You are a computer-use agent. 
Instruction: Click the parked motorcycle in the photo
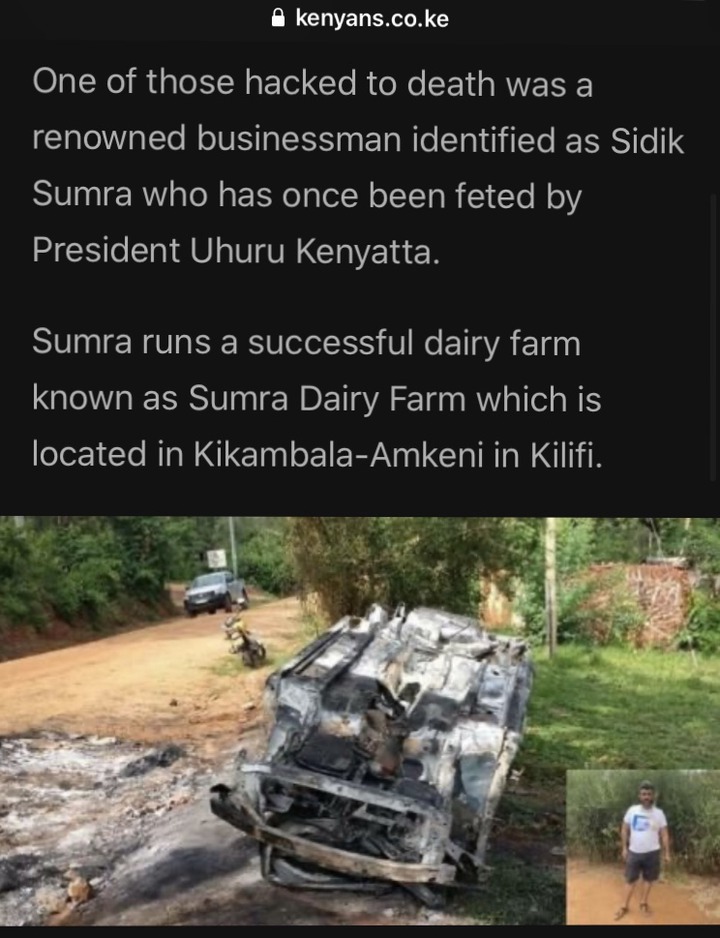(x=245, y=641)
